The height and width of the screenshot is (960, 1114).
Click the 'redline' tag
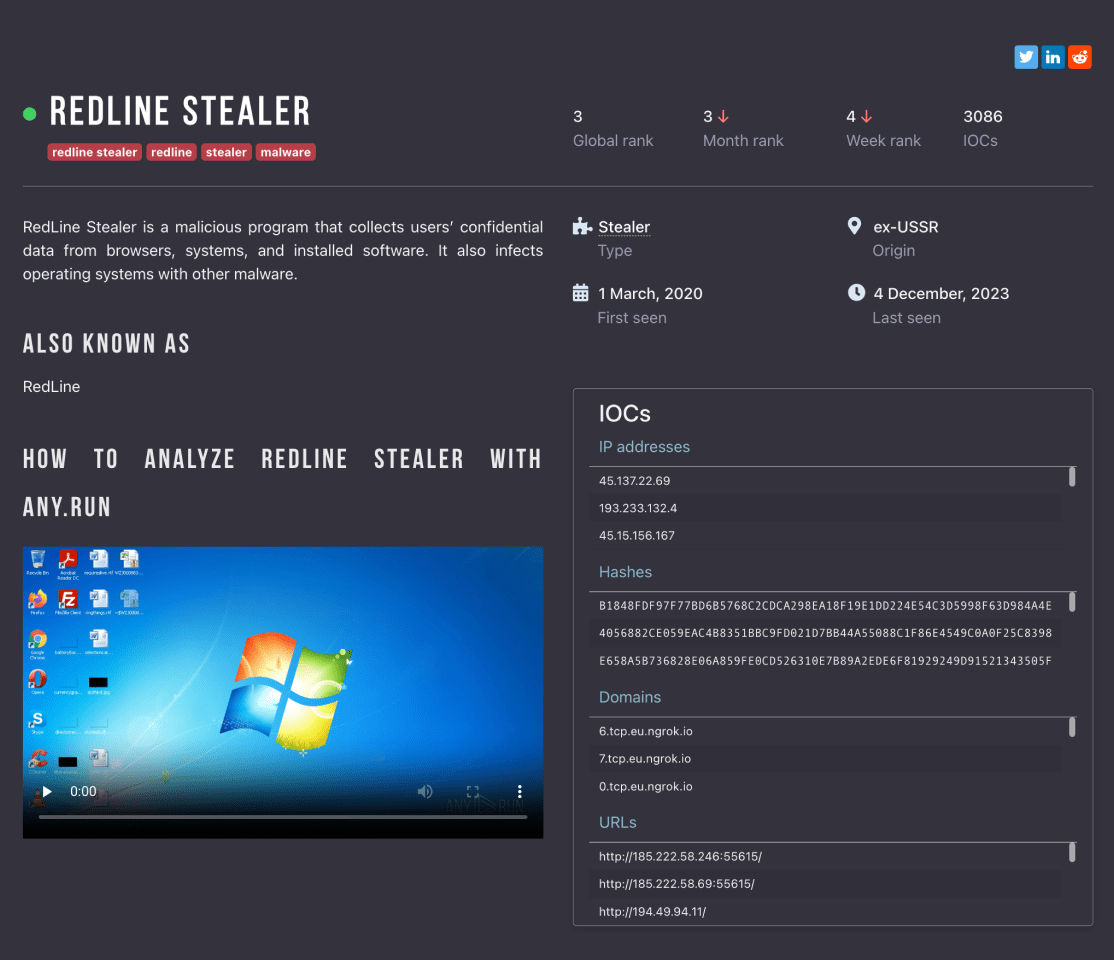click(171, 152)
